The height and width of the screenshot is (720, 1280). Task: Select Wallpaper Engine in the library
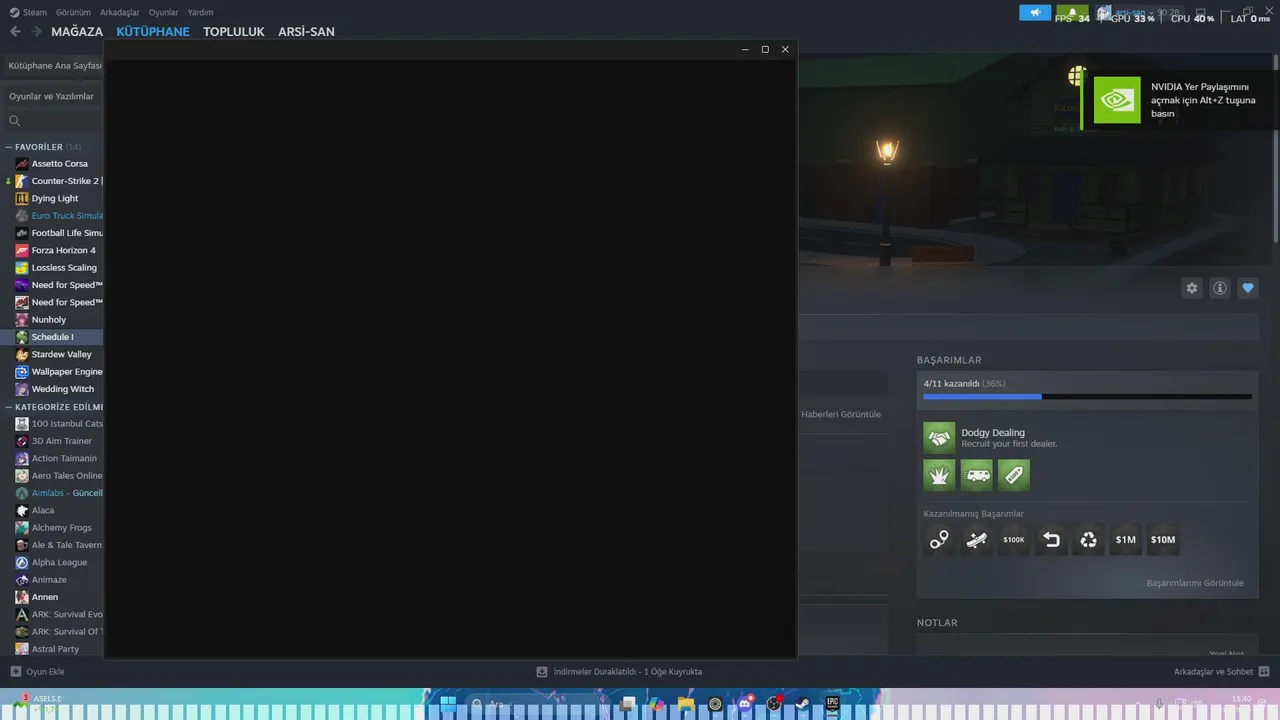[x=66, y=372]
